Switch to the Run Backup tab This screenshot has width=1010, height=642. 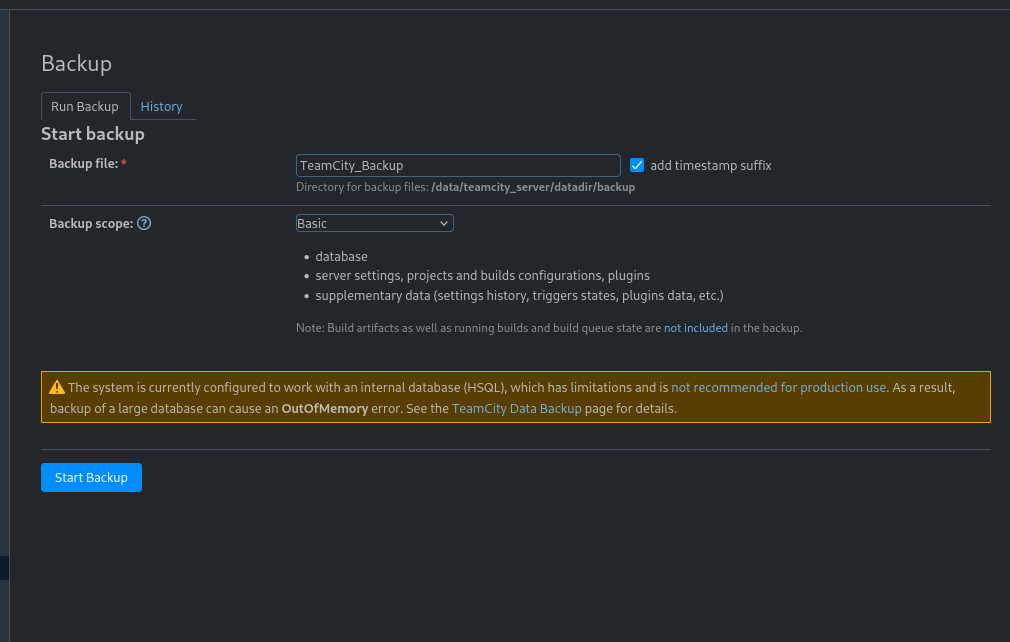(85, 106)
